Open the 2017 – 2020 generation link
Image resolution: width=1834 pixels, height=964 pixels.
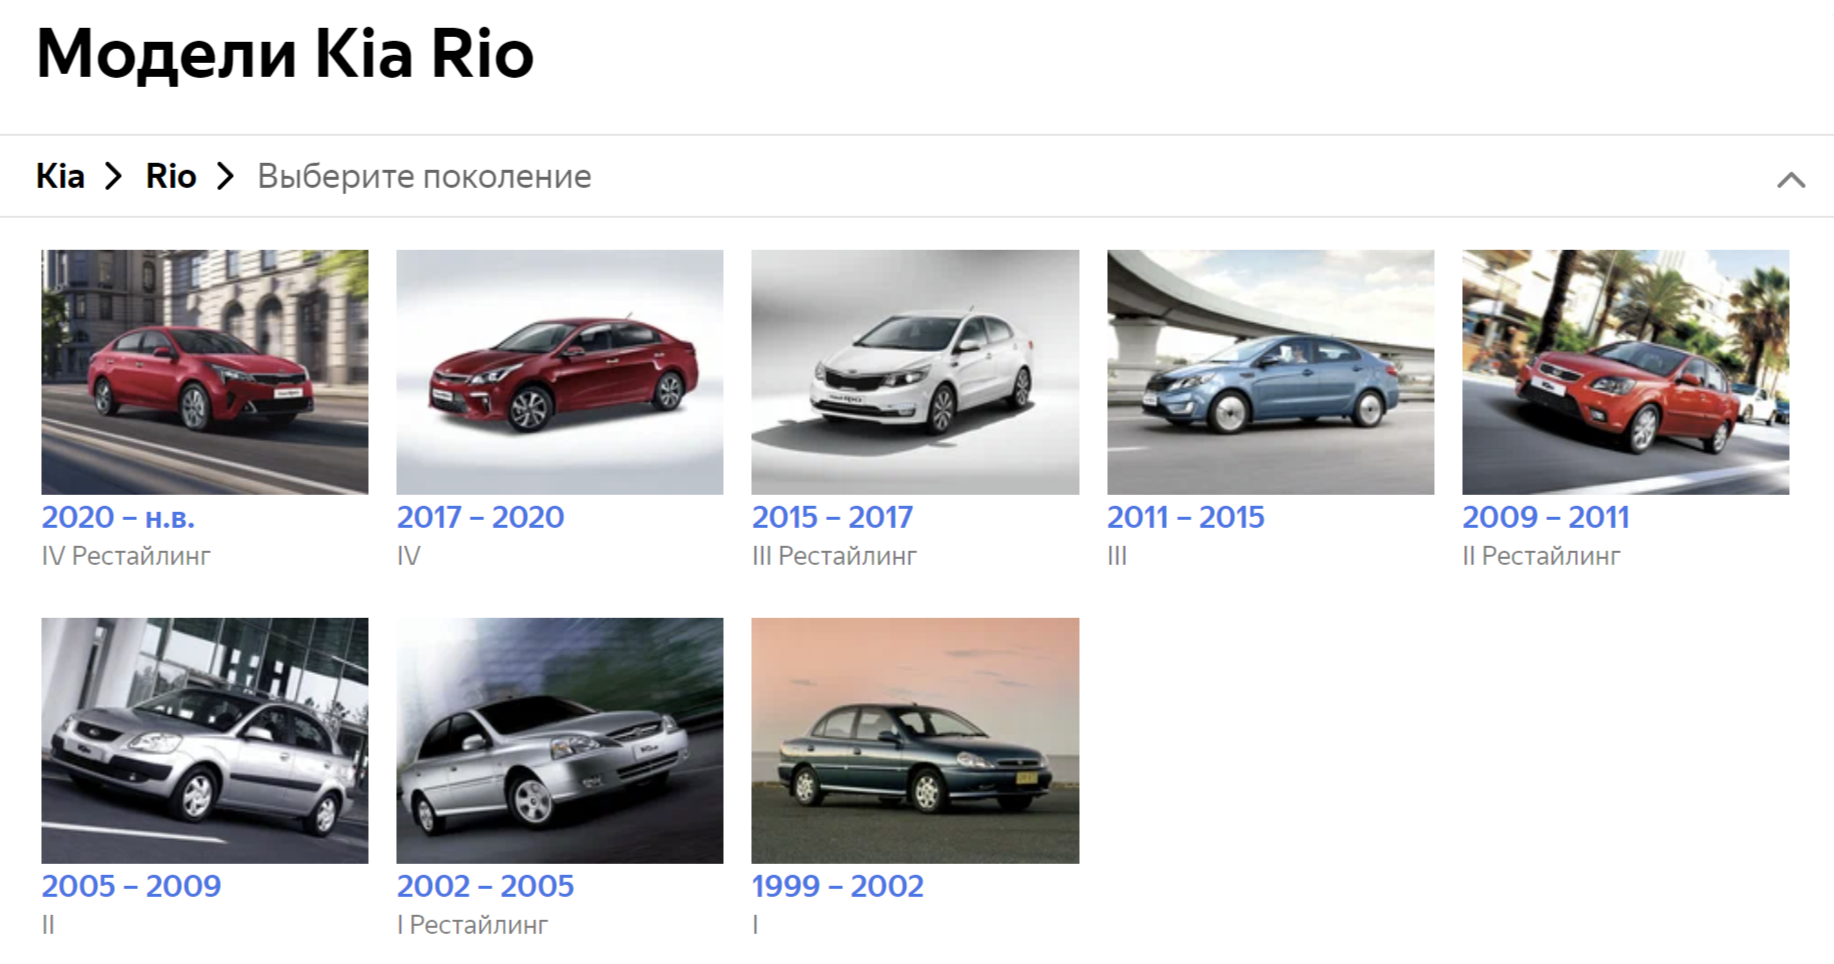[480, 517]
